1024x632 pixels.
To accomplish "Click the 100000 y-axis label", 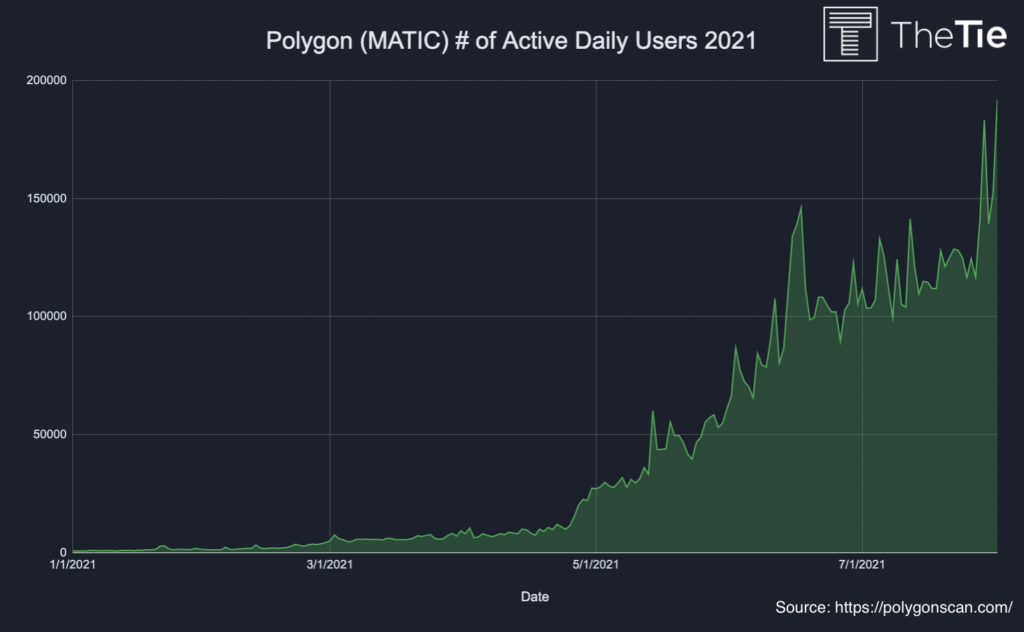I will point(45,317).
